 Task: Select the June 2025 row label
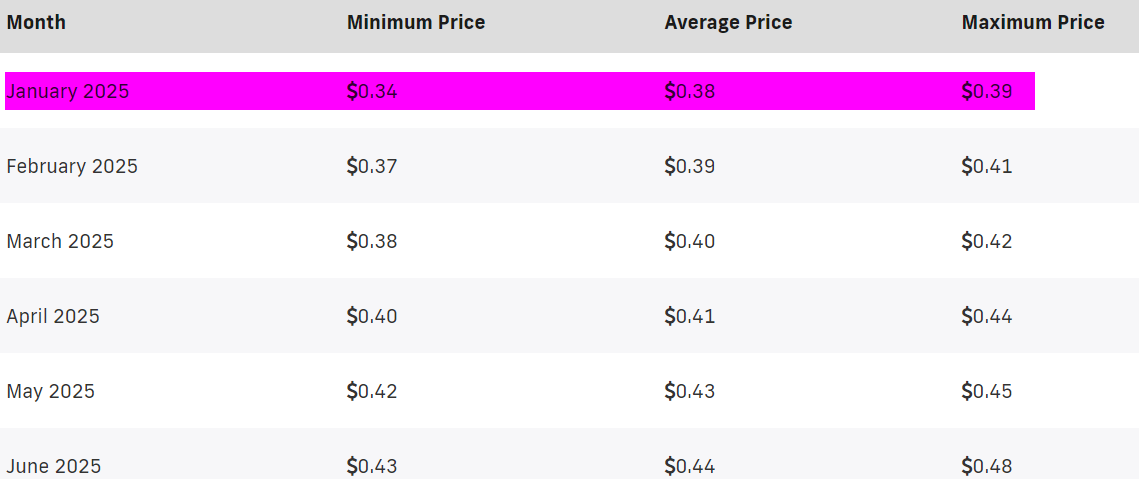(54, 466)
